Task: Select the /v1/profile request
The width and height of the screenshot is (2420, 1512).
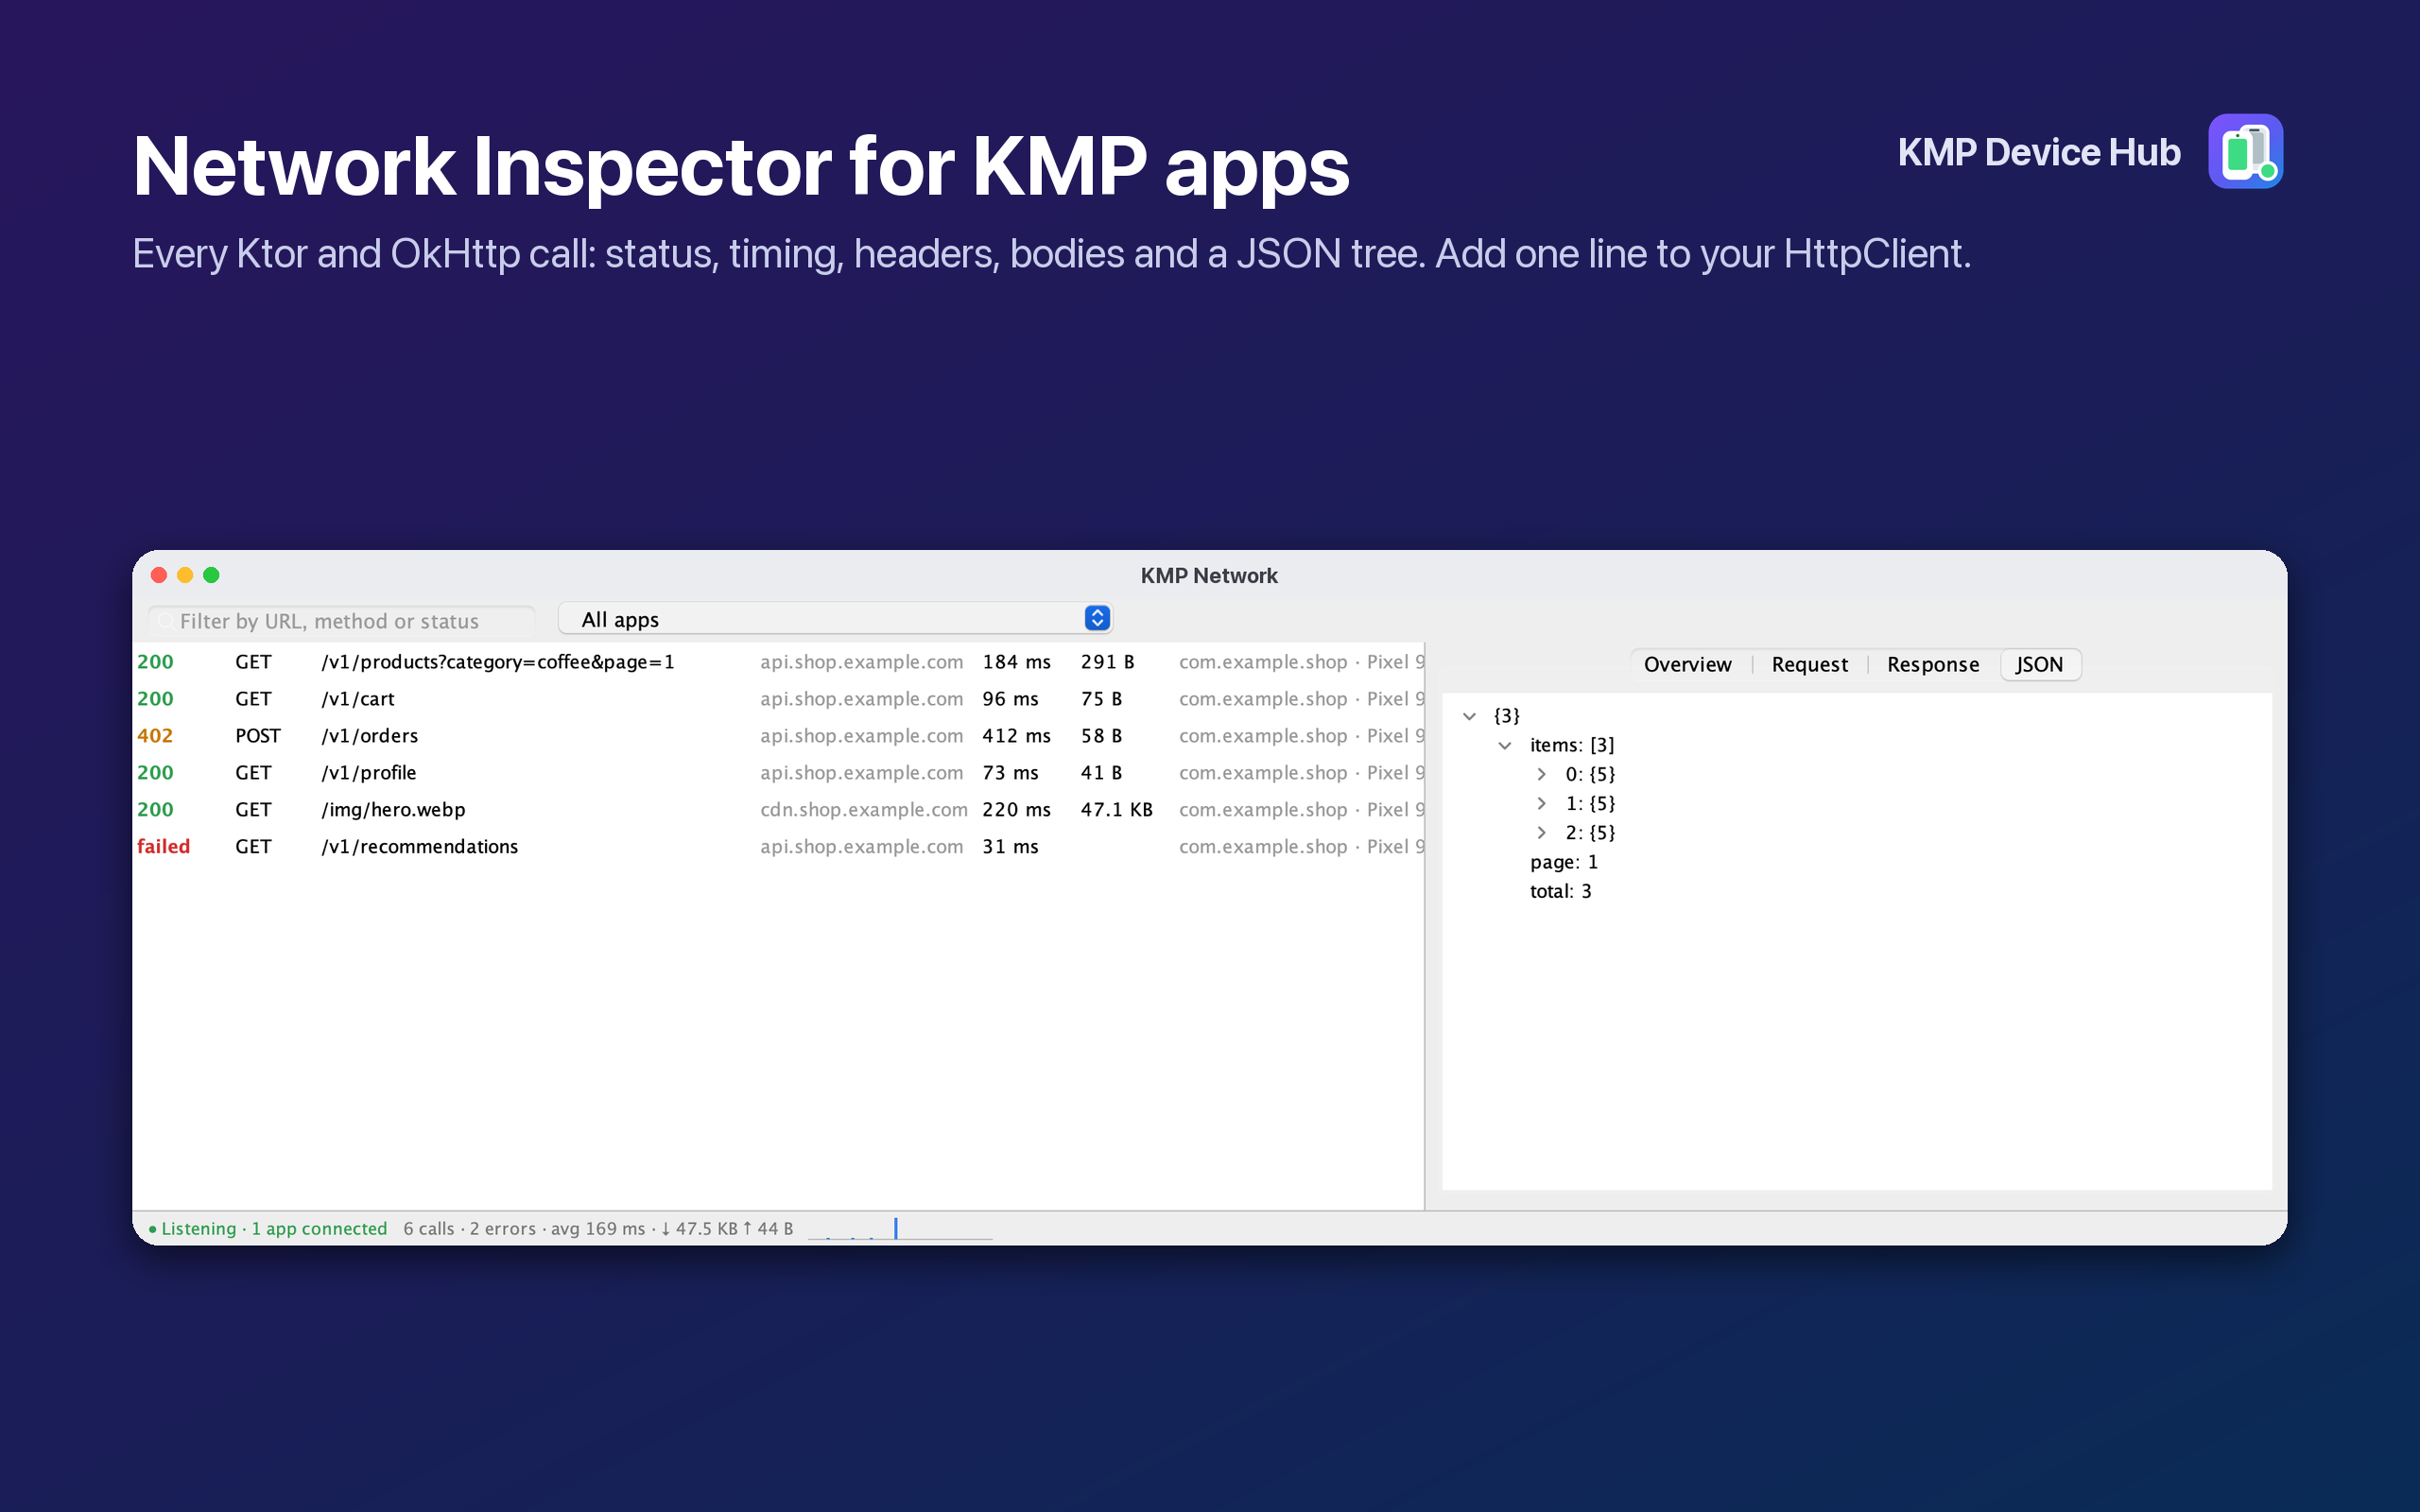Action: pyautogui.click(x=778, y=773)
